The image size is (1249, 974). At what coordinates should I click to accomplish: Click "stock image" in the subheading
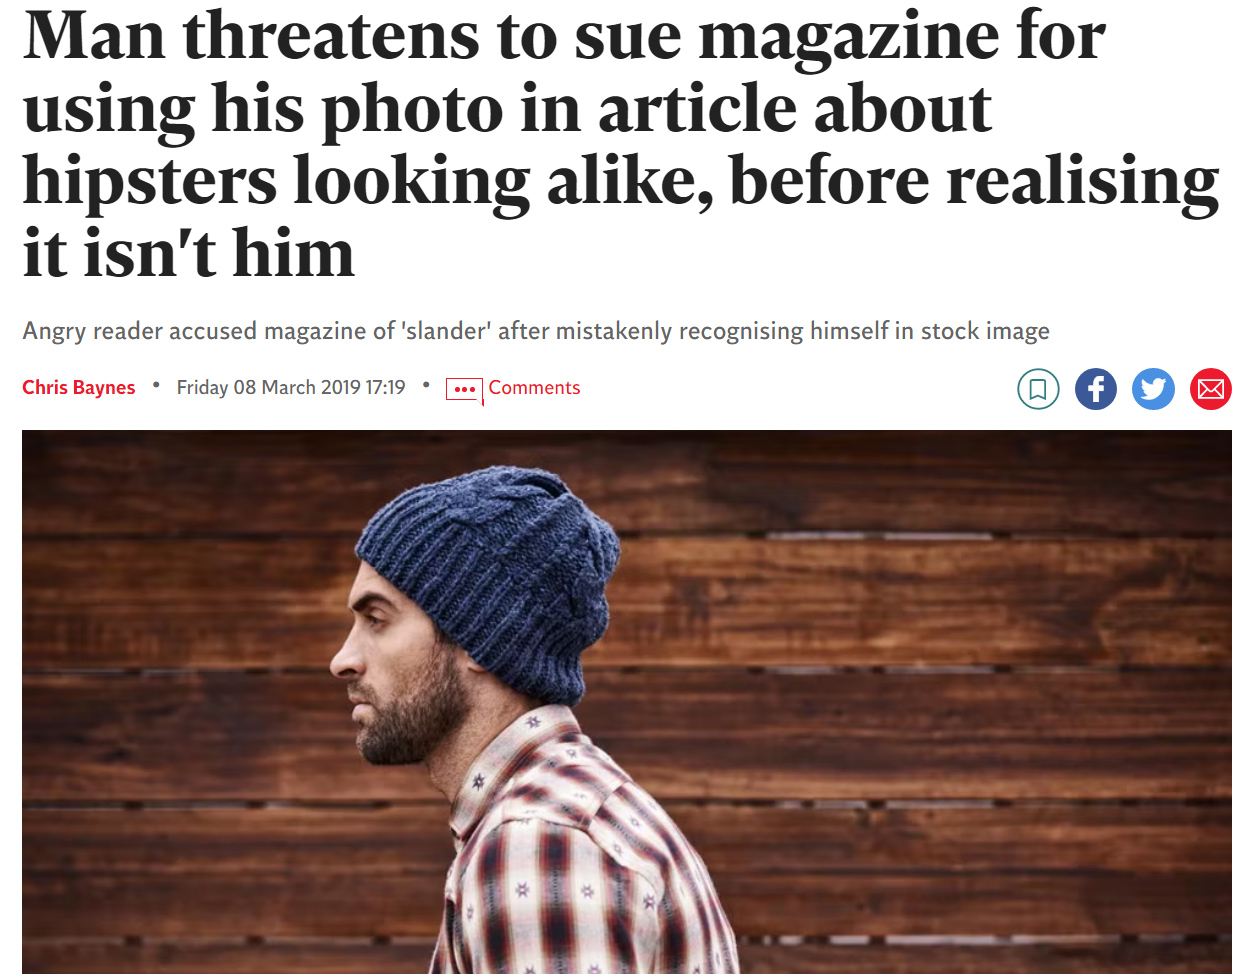[985, 331]
